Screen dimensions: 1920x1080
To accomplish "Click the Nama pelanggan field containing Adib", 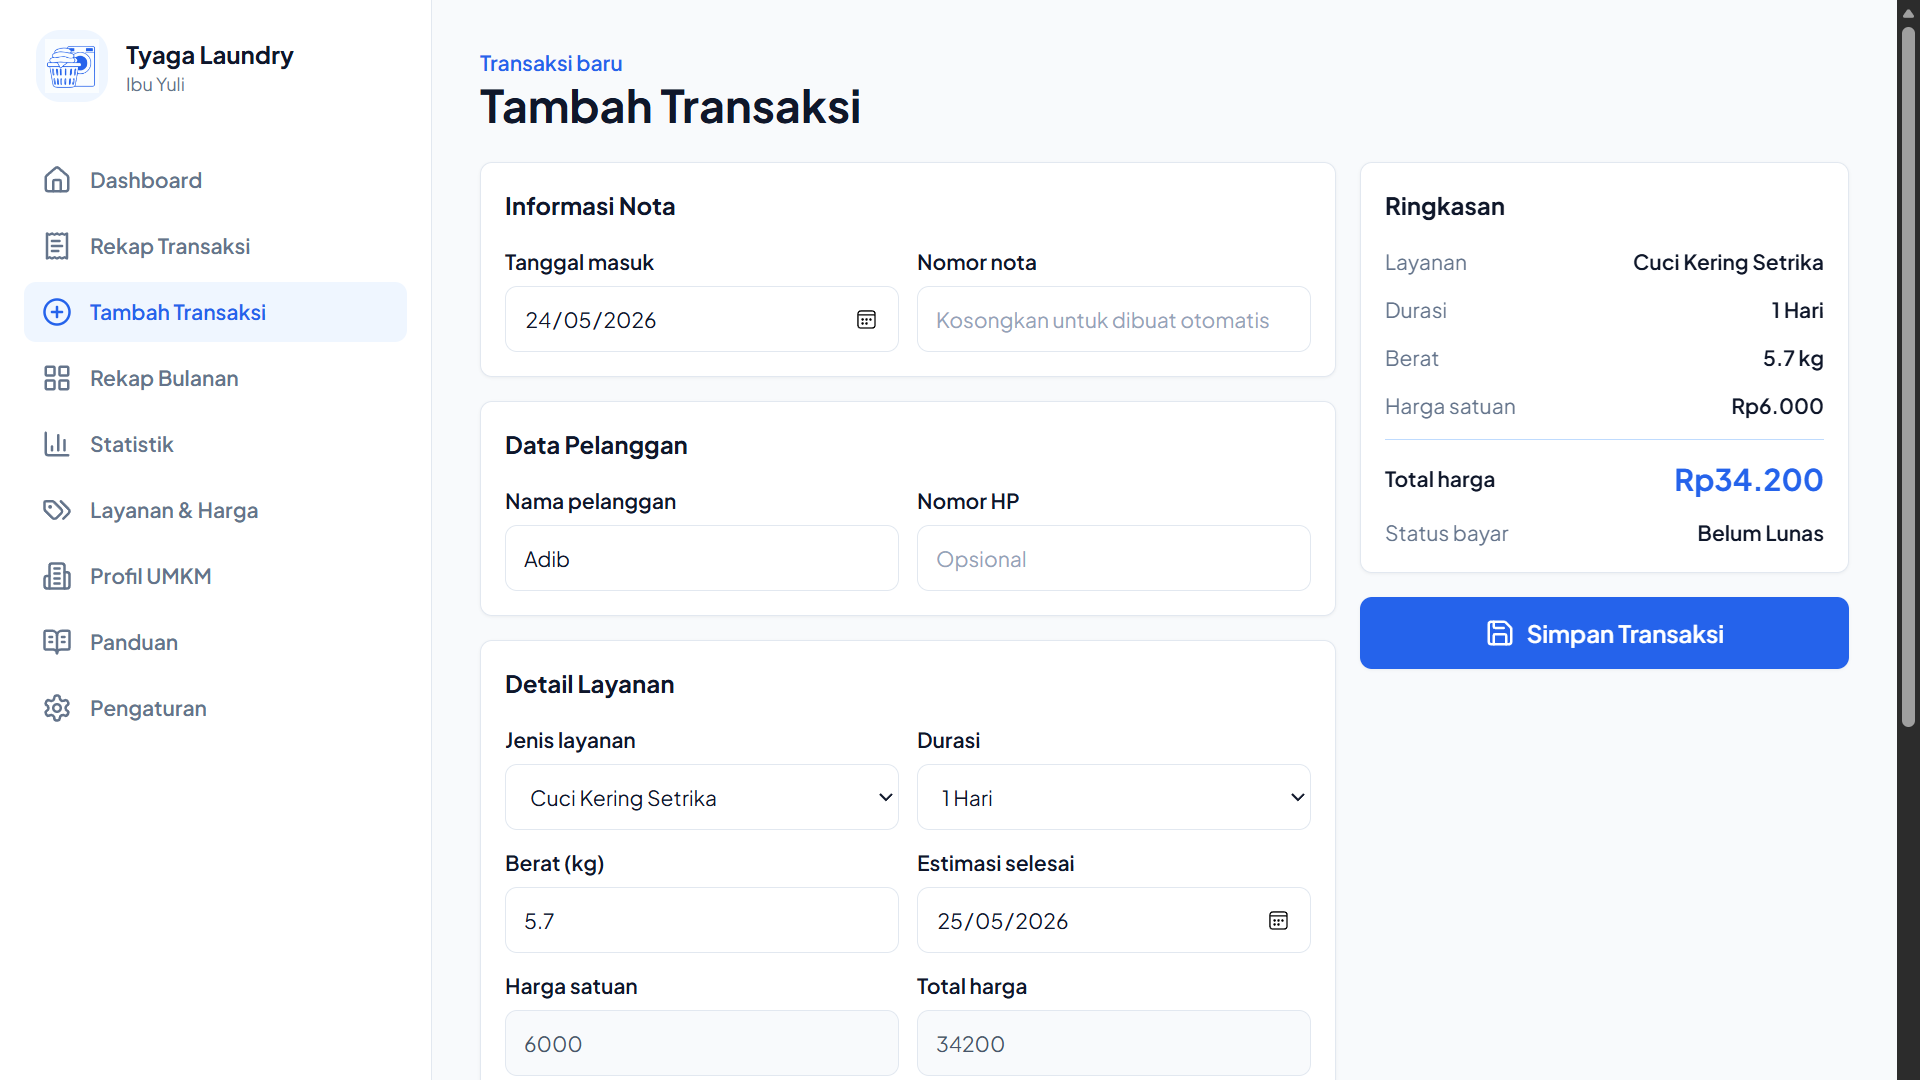I will pos(701,558).
